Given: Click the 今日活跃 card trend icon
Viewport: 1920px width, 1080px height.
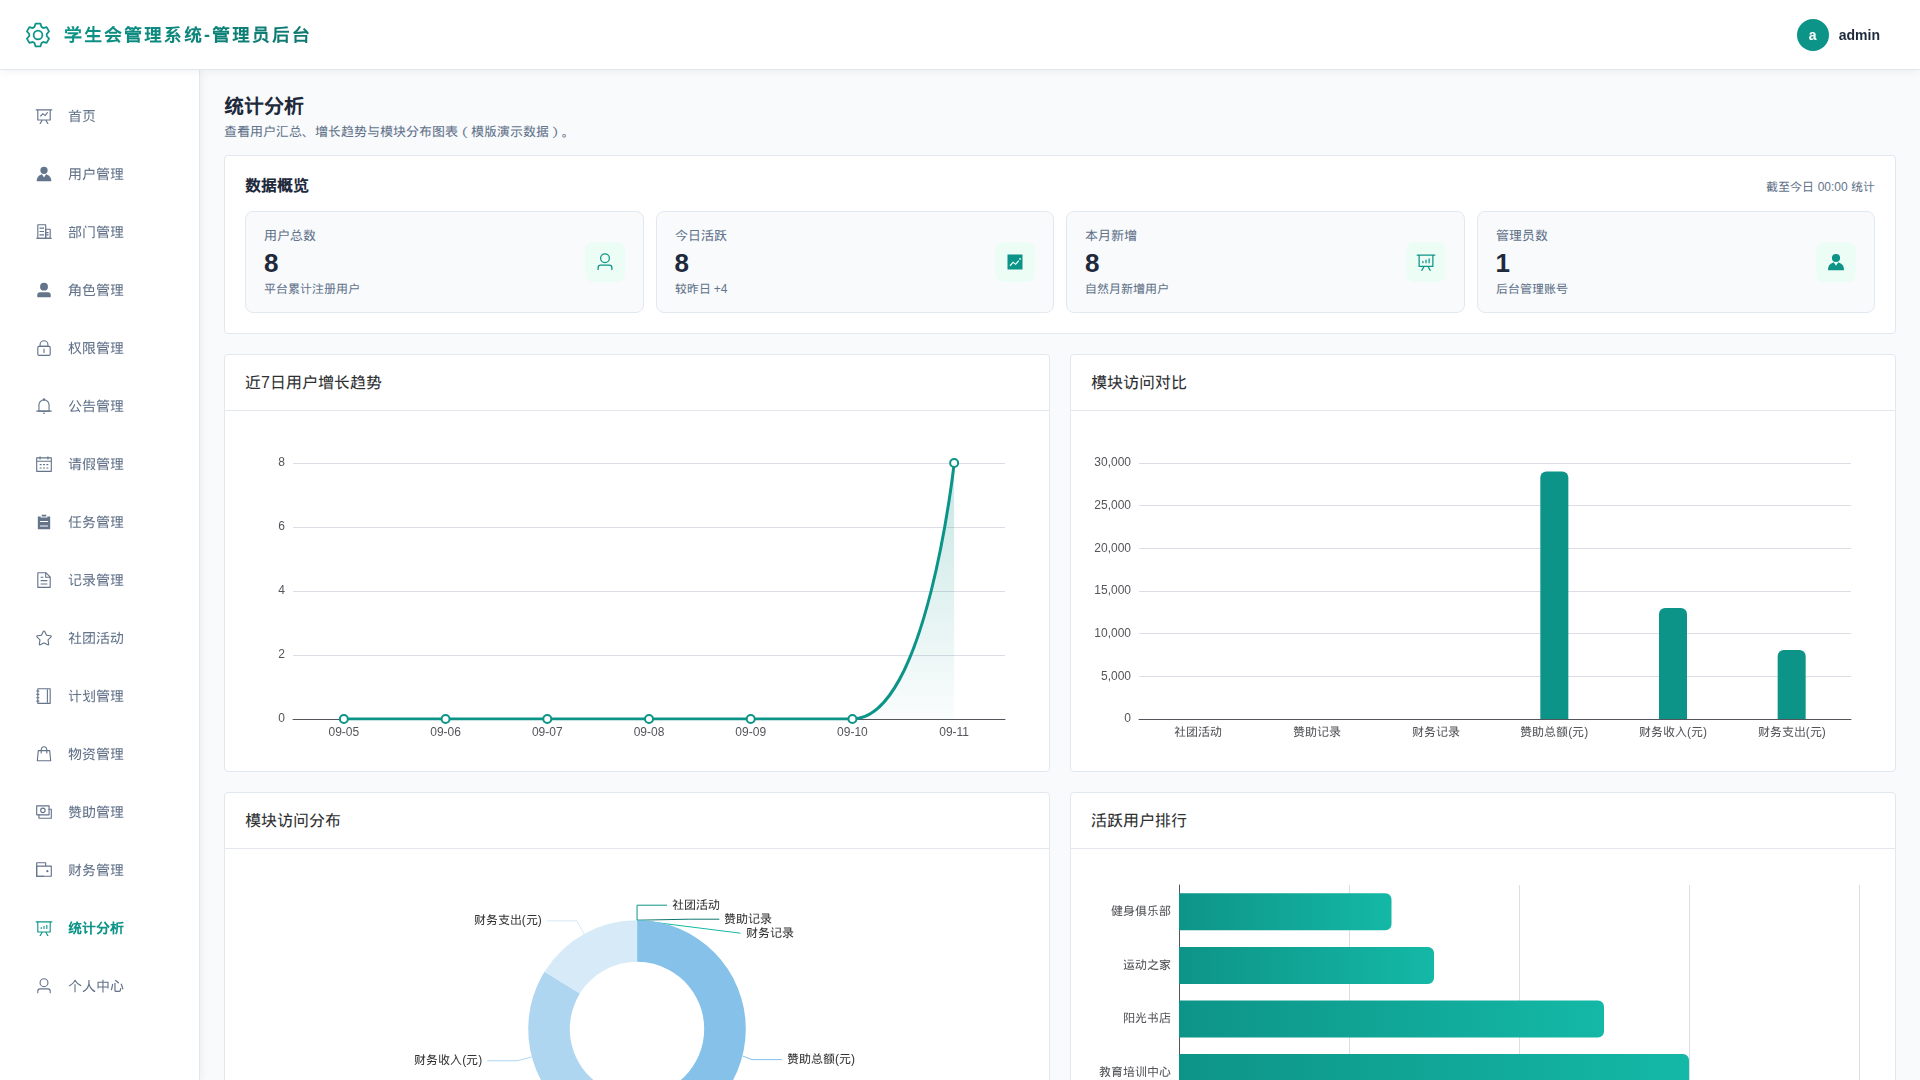Looking at the screenshot, I should tap(1015, 262).
